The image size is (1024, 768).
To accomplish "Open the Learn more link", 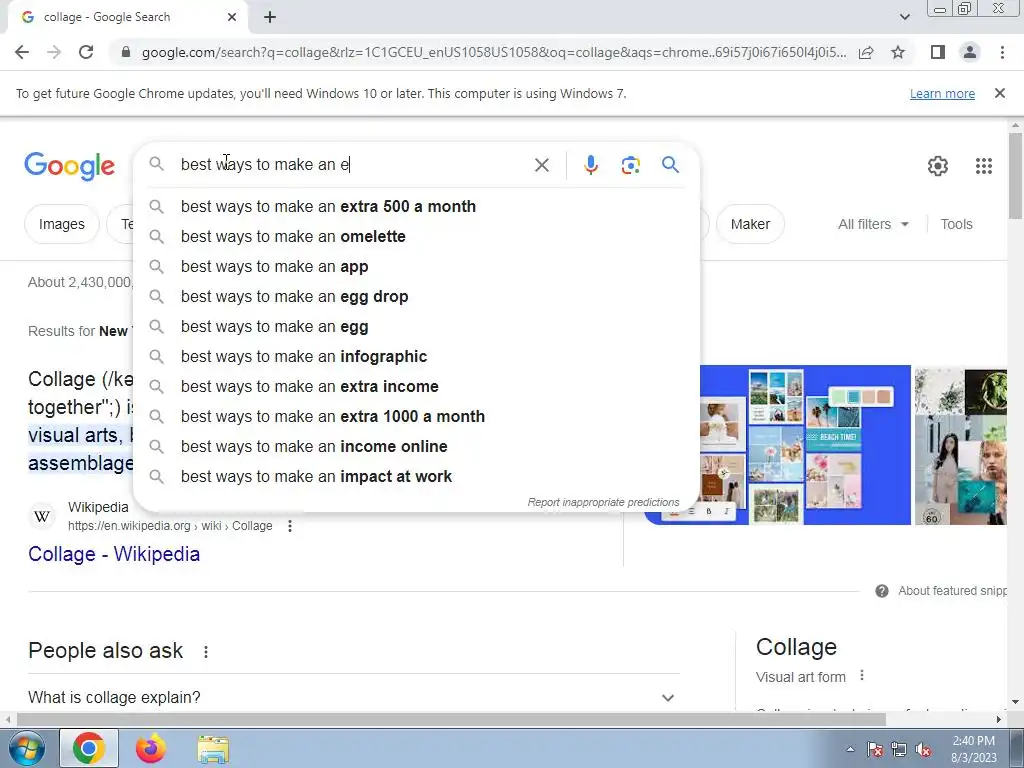I will click(x=942, y=93).
